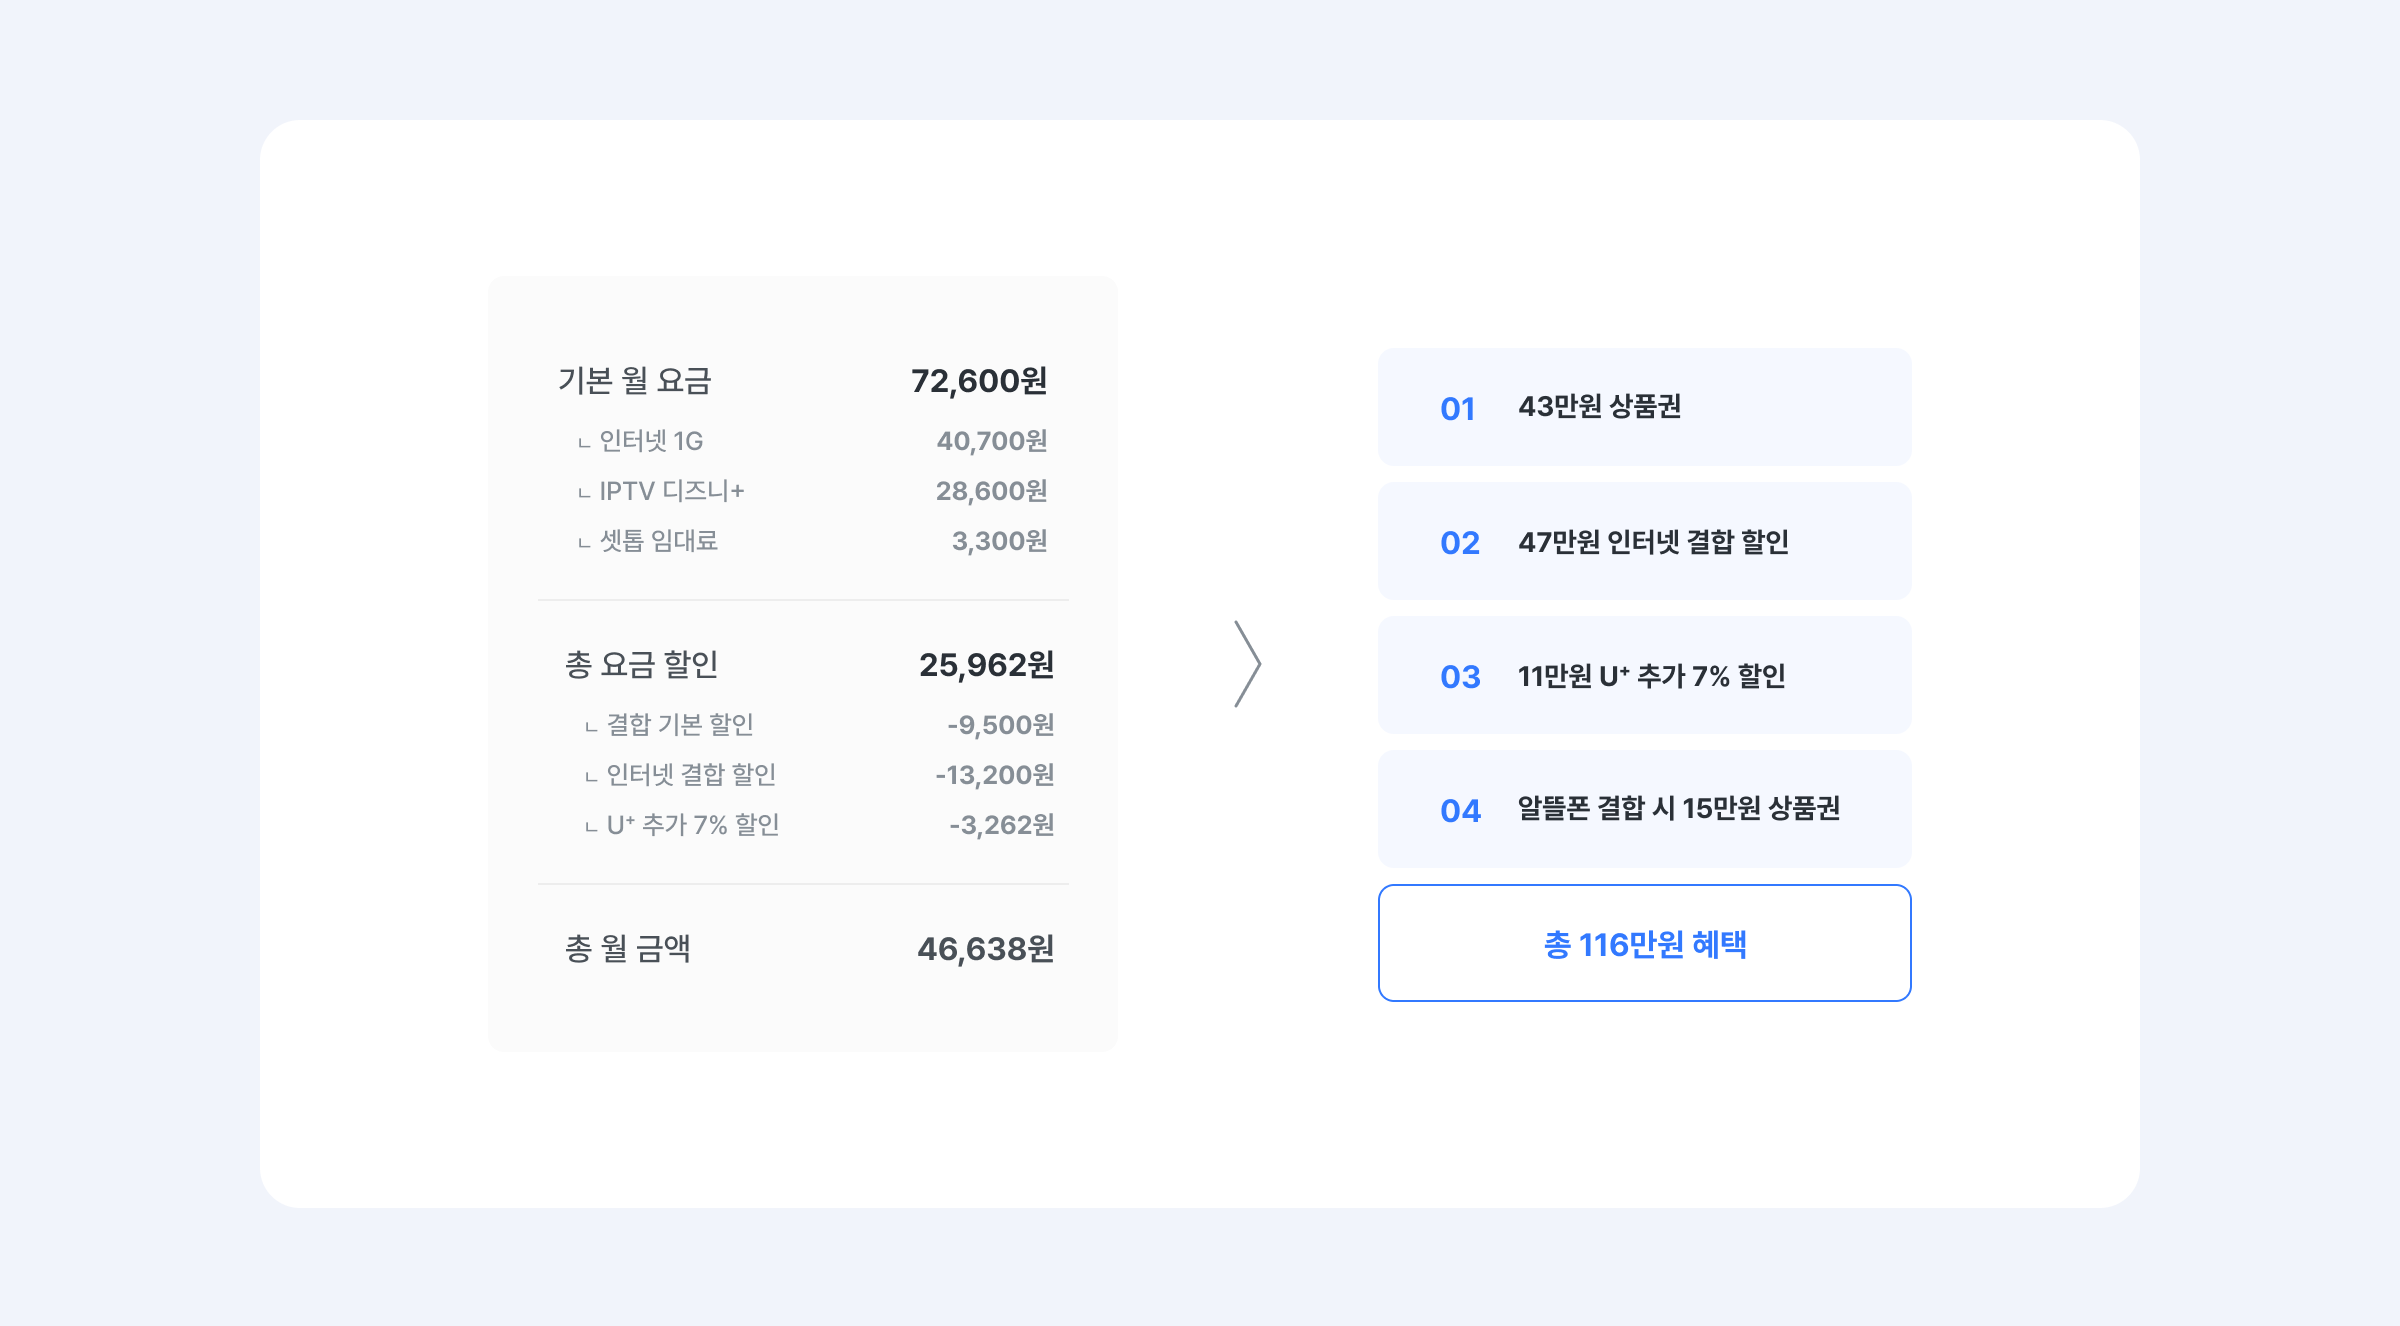Image resolution: width=2400 pixels, height=1326 pixels.
Task: Click the 결합 기본 할인 line item
Action: click(x=680, y=725)
